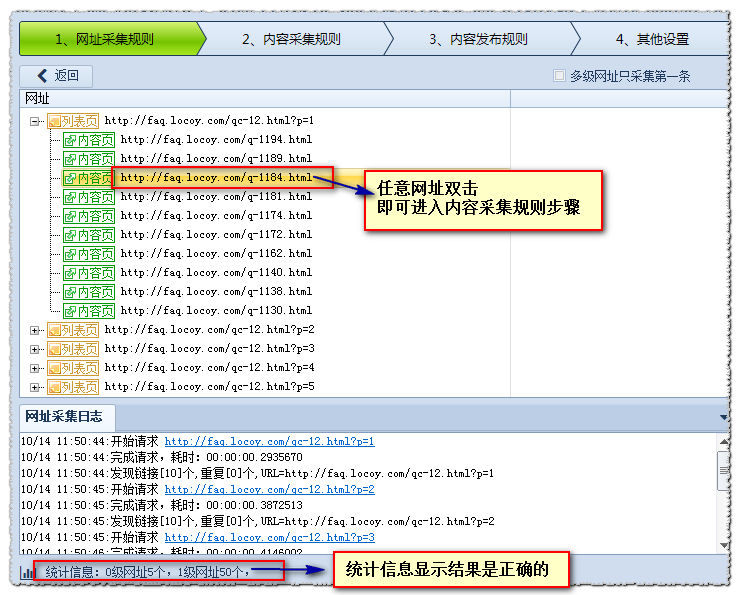
Task: Click the 返回 back button
Action: pyautogui.click(x=57, y=76)
